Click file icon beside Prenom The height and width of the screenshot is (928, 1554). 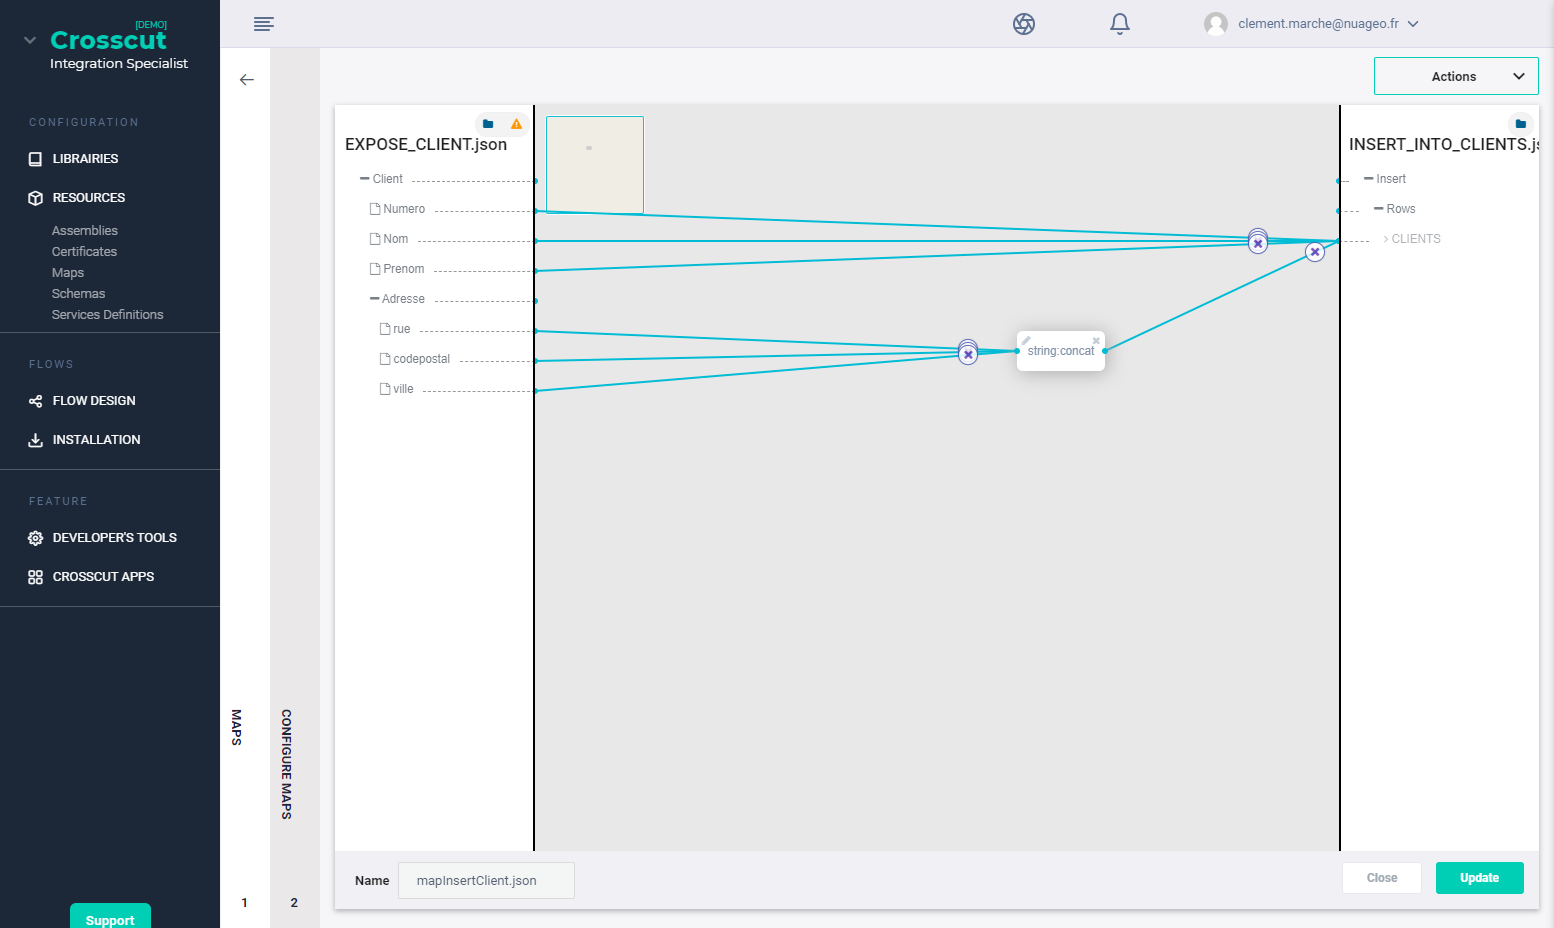(x=375, y=269)
